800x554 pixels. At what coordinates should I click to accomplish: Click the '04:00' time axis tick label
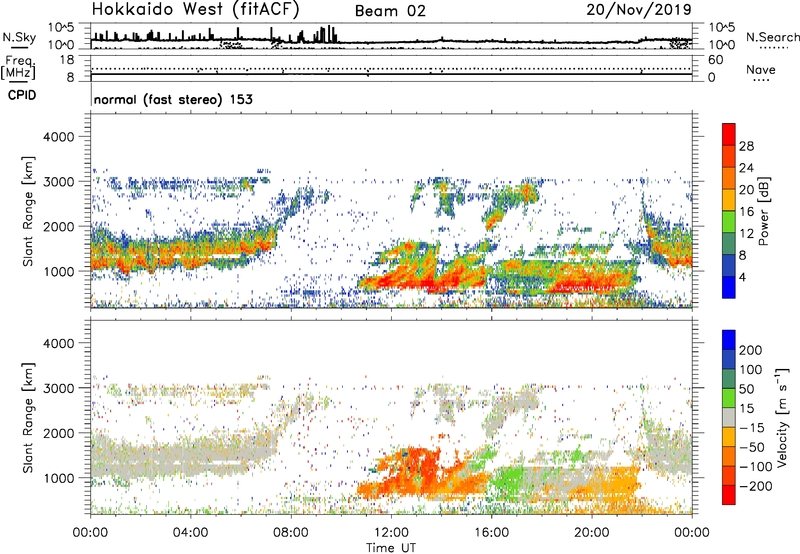190,533
